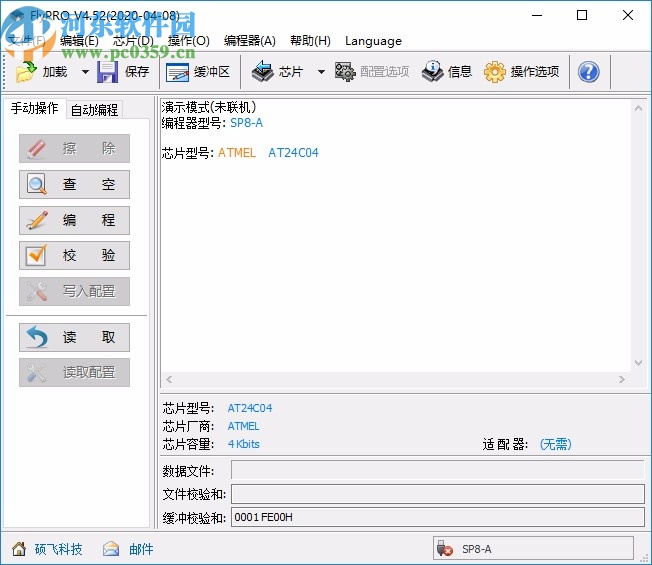The image size is (652, 565).
Task: Click the log horizontal scroll left arrow
Action: click(x=169, y=379)
